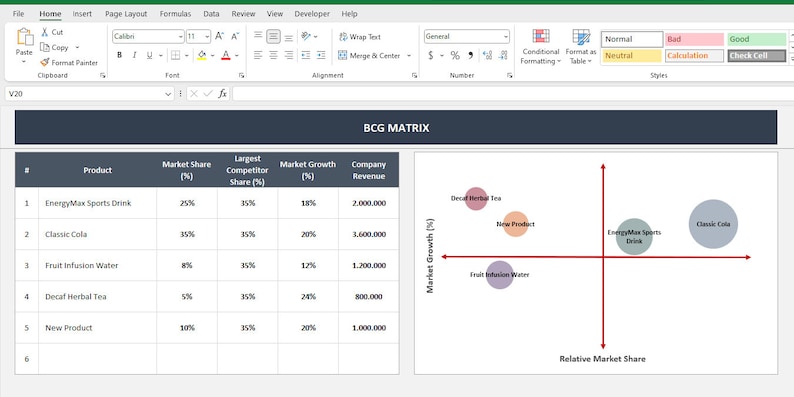The image size is (794, 397).
Task: Switch to the Data tab
Action: click(211, 14)
